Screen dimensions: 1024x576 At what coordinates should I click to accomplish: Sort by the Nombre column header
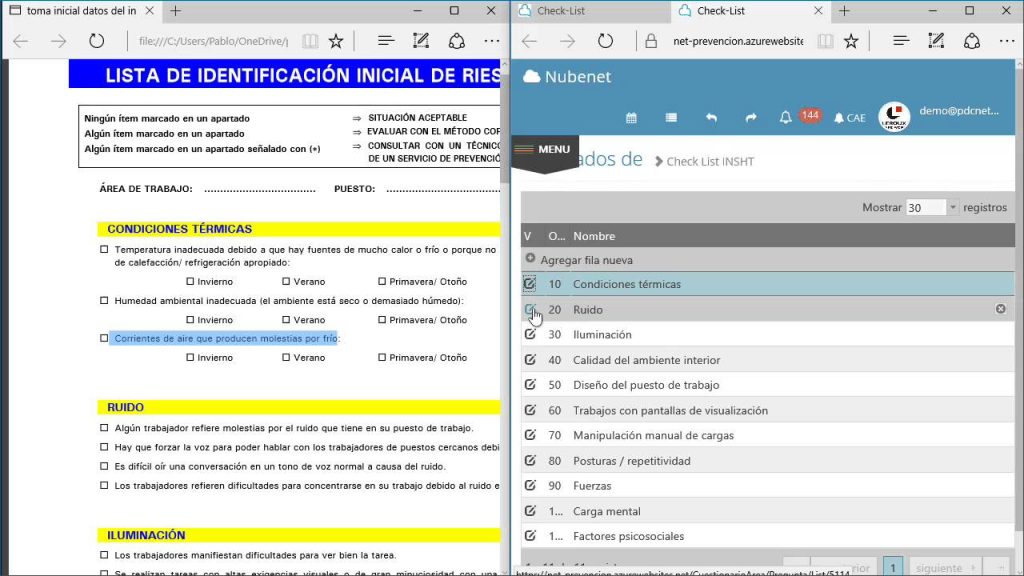(594, 236)
